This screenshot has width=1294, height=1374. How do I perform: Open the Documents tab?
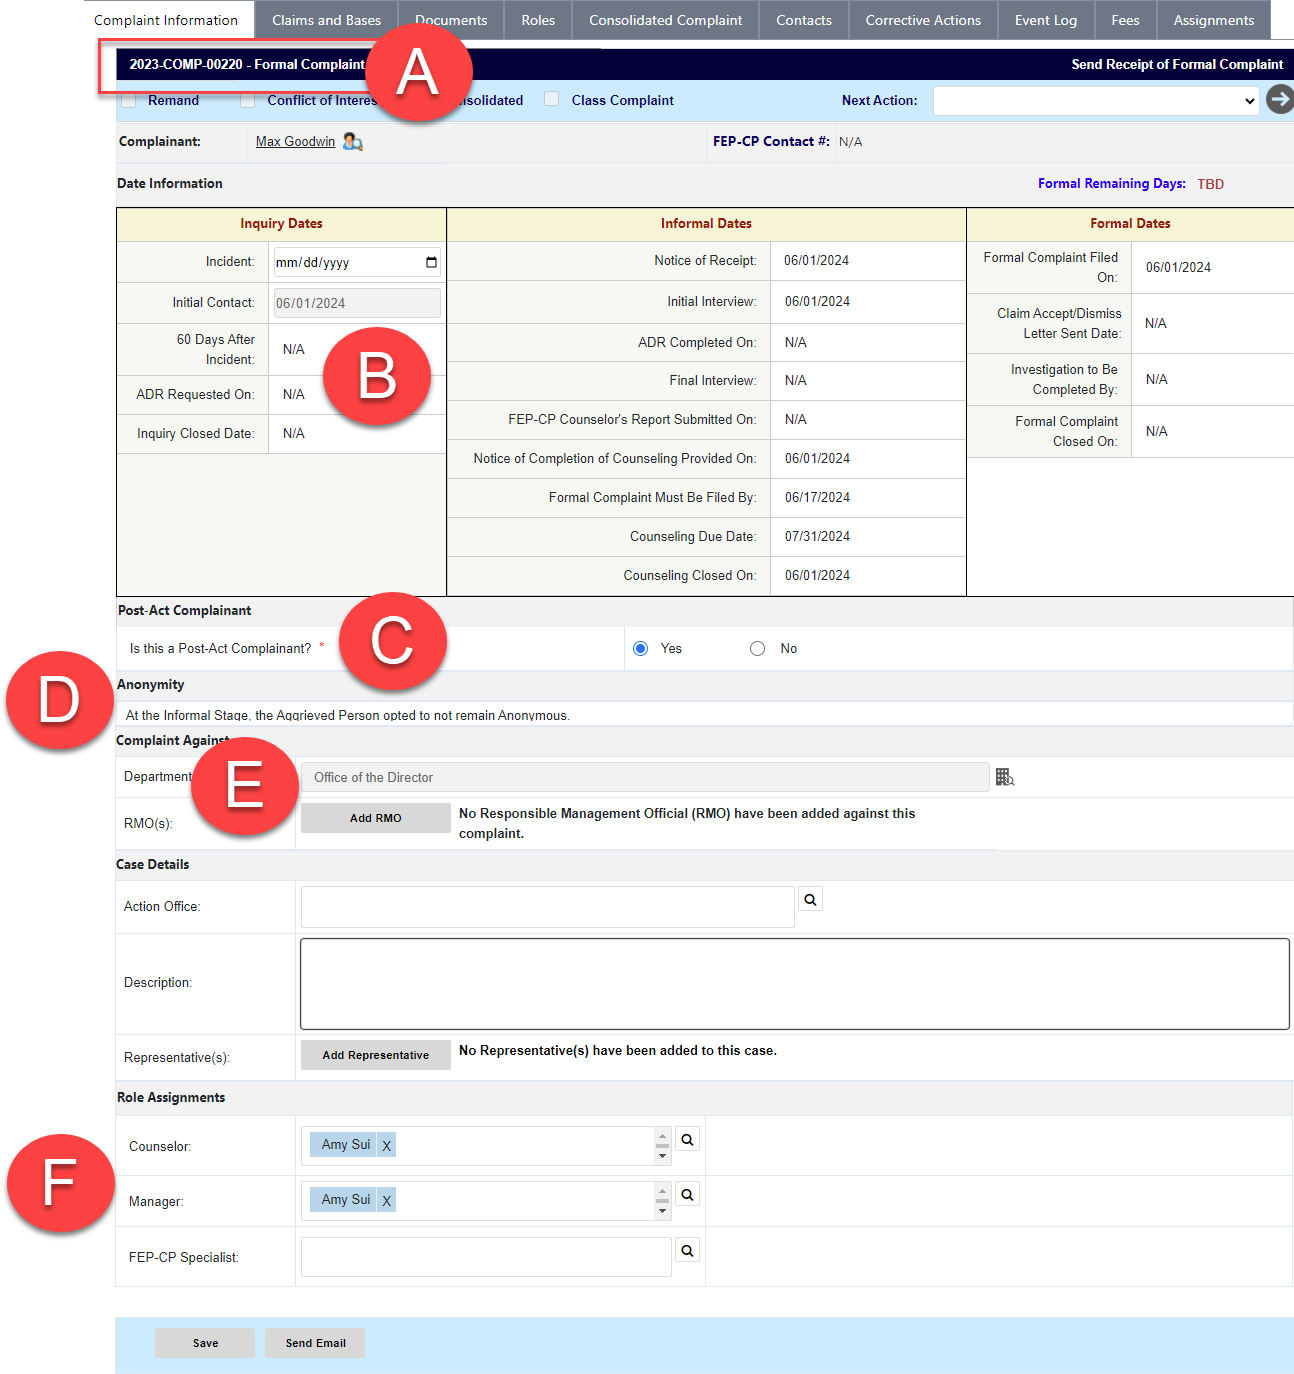(451, 20)
